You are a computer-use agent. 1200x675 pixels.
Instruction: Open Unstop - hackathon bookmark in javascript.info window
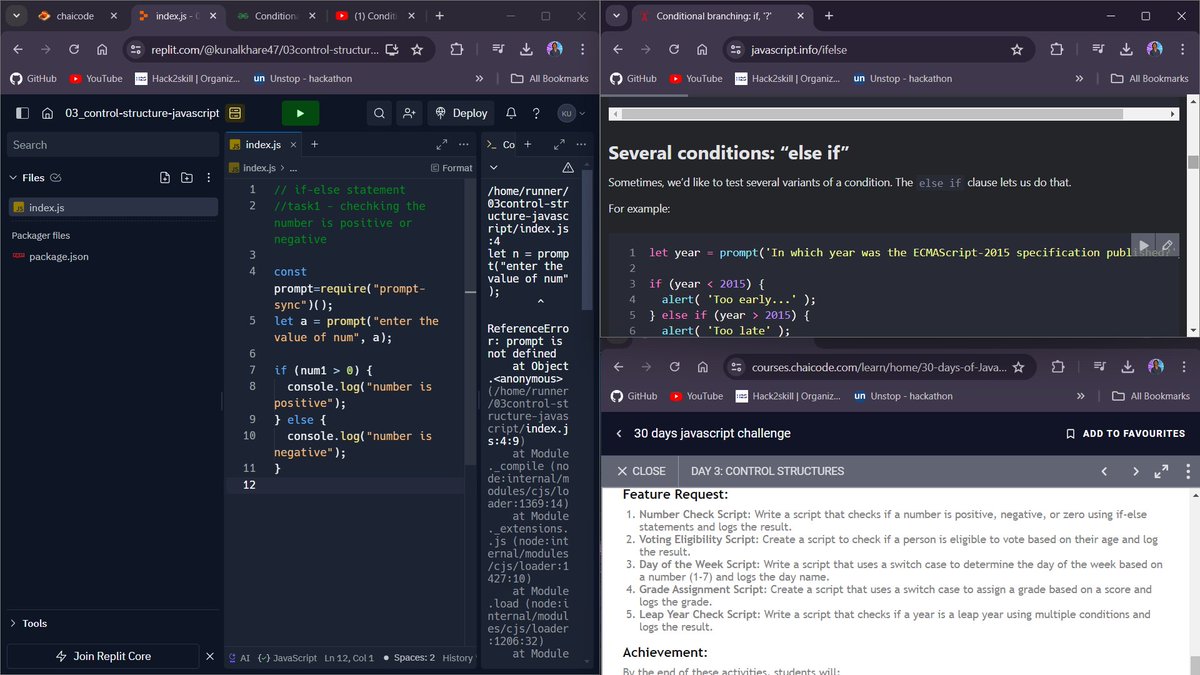coord(902,78)
